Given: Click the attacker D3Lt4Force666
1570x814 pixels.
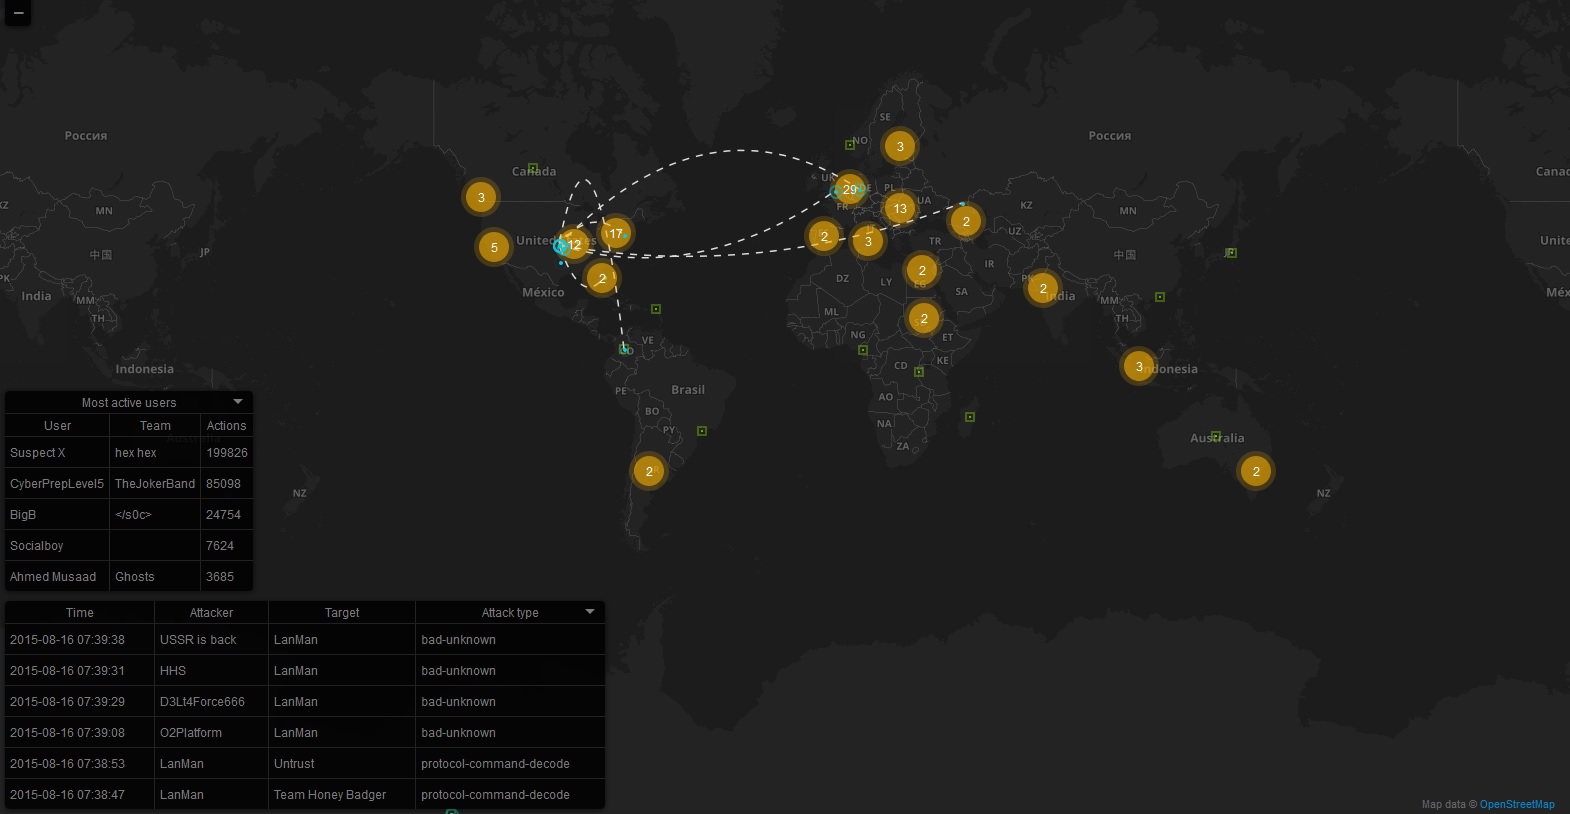Looking at the screenshot, I should coord(202,702).
